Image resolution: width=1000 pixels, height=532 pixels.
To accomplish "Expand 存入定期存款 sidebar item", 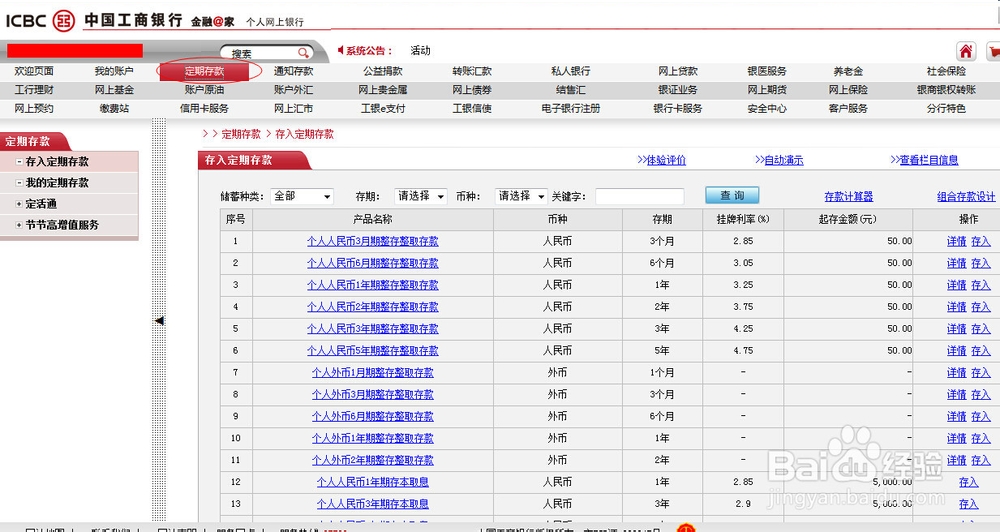I will click(x=19, y=162).
